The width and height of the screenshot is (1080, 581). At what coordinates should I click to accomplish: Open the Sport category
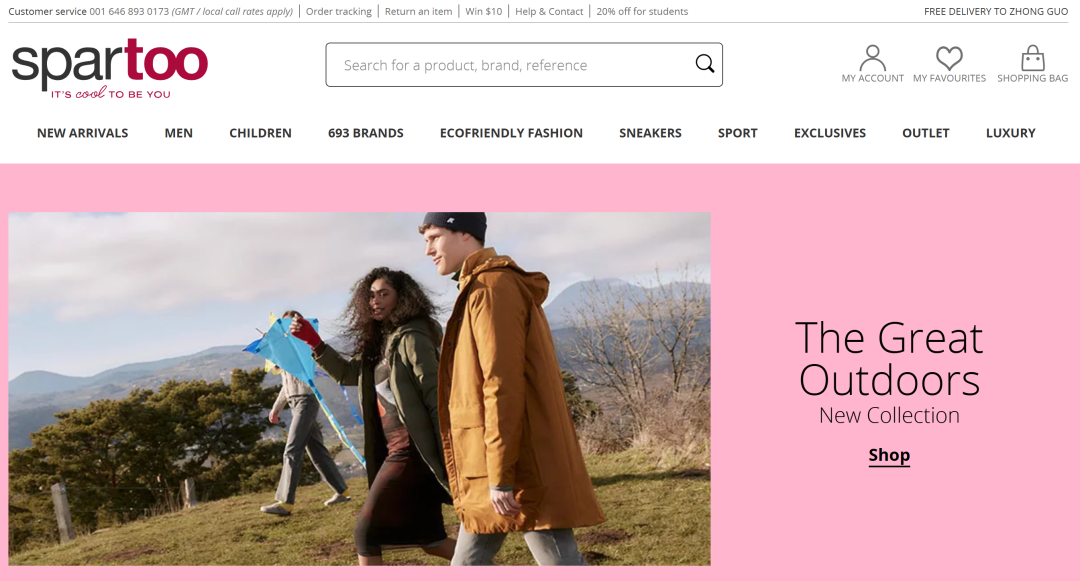[x=738, y=133]
